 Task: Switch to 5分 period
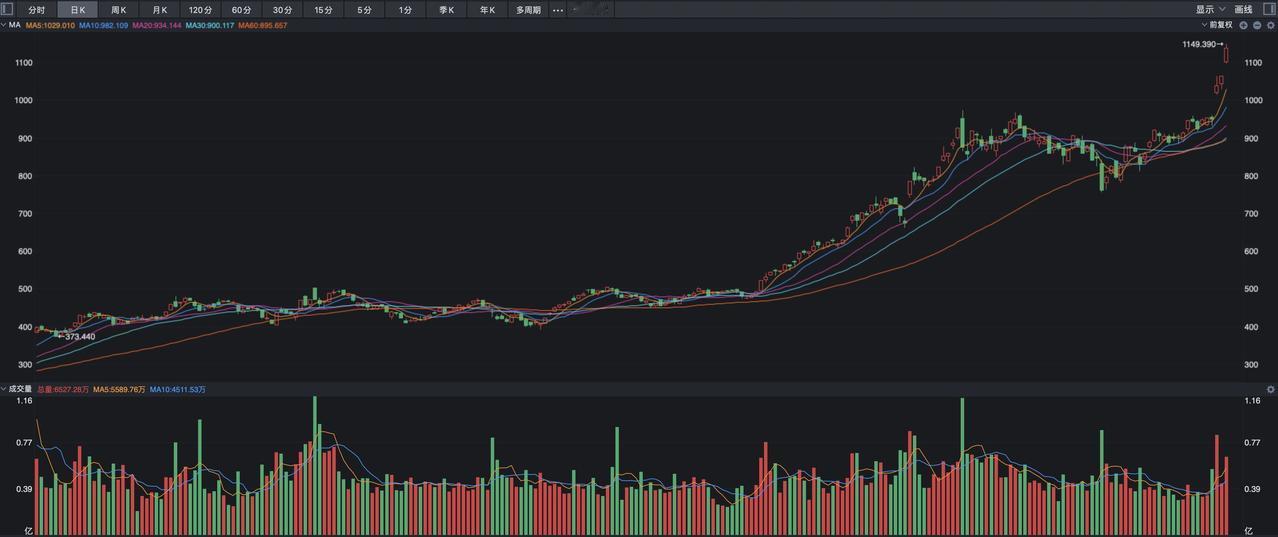tap(365, 10)
